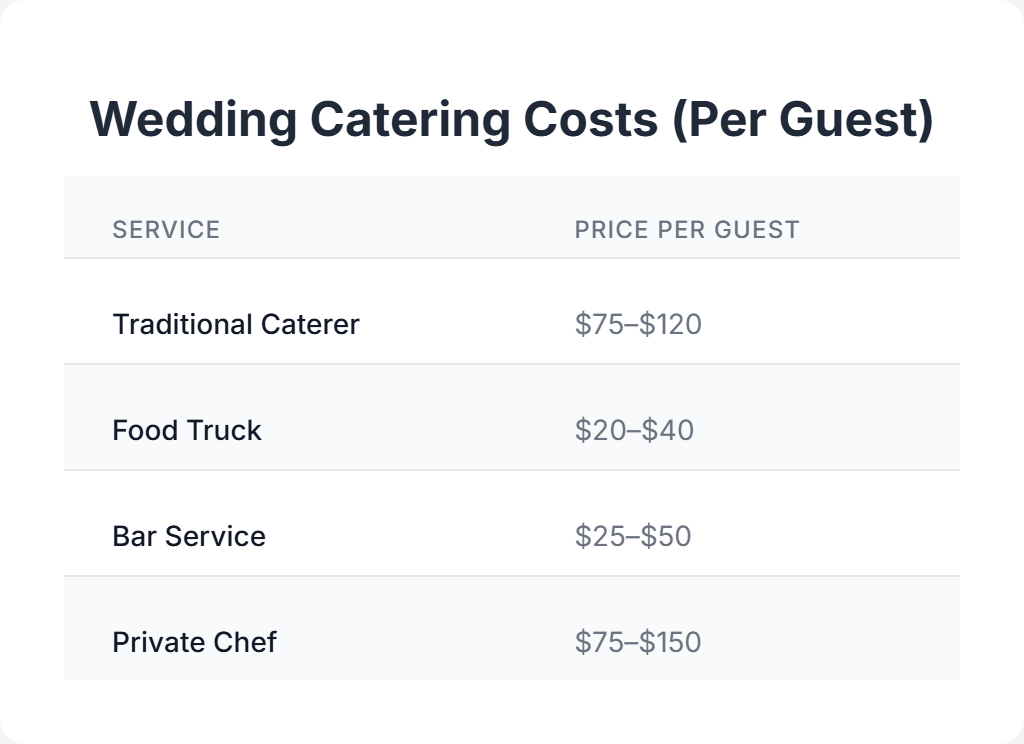Click the PRICE PER GUEST column header
1024x744 pixels.
(687, 229)
